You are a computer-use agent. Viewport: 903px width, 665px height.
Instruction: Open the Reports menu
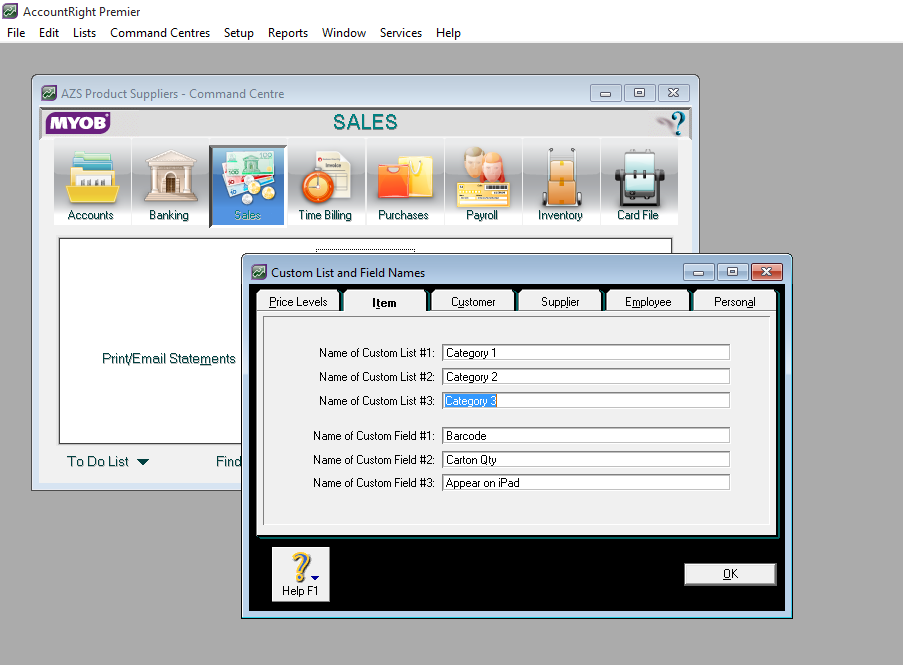tap(287, 33)
